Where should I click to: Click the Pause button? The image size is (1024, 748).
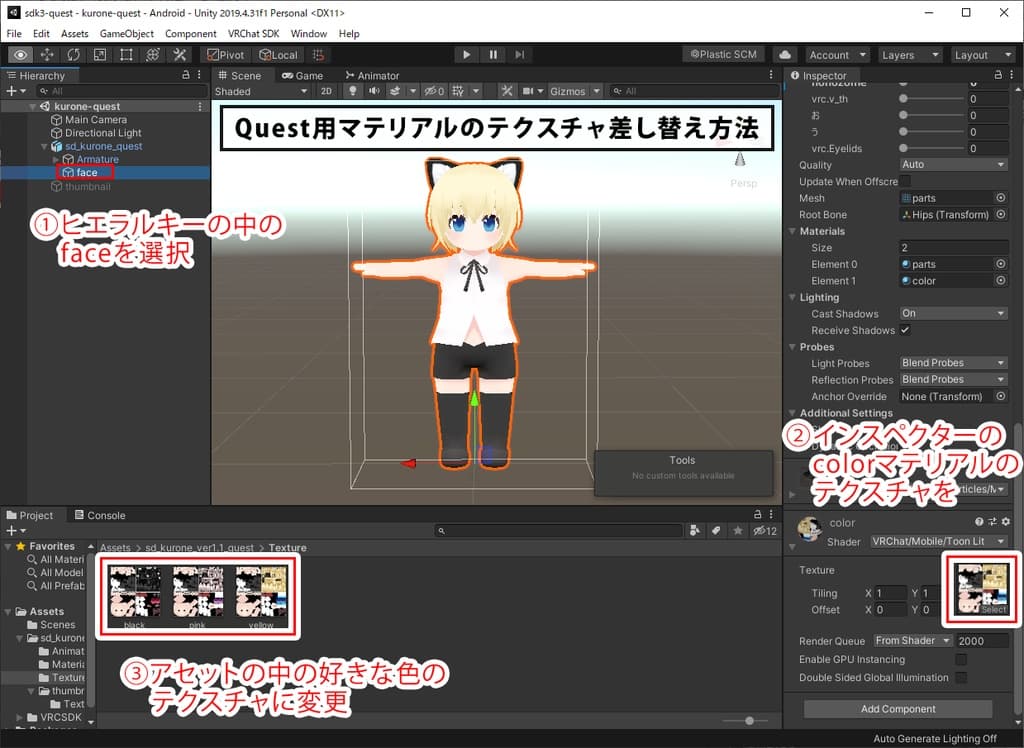point(493,55)
